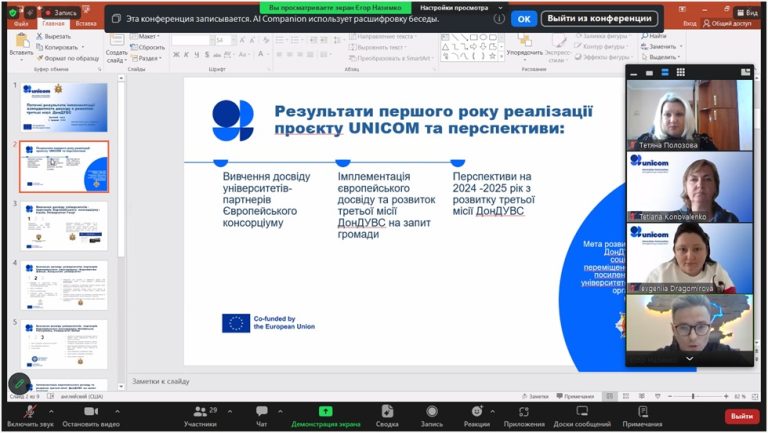
Task: Click the green pencil annotate icon
Action: [19, 384]
